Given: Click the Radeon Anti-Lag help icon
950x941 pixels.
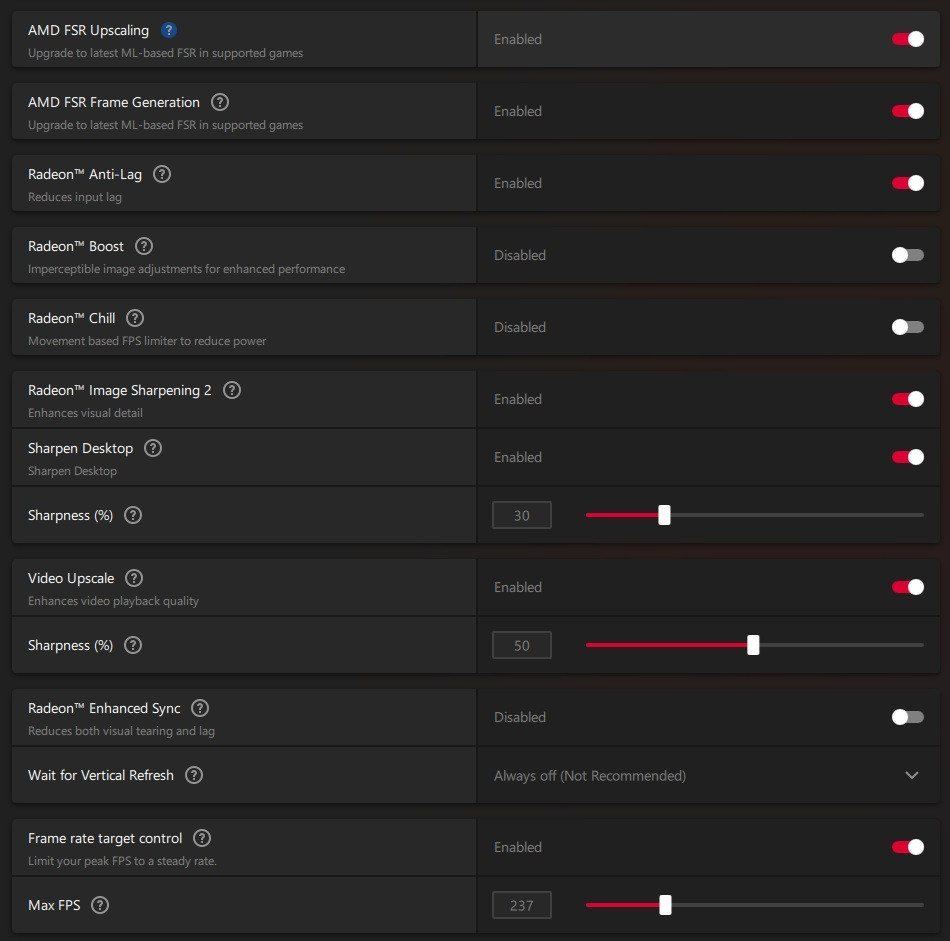Looking at the screenshot, I should coord(162,174).
